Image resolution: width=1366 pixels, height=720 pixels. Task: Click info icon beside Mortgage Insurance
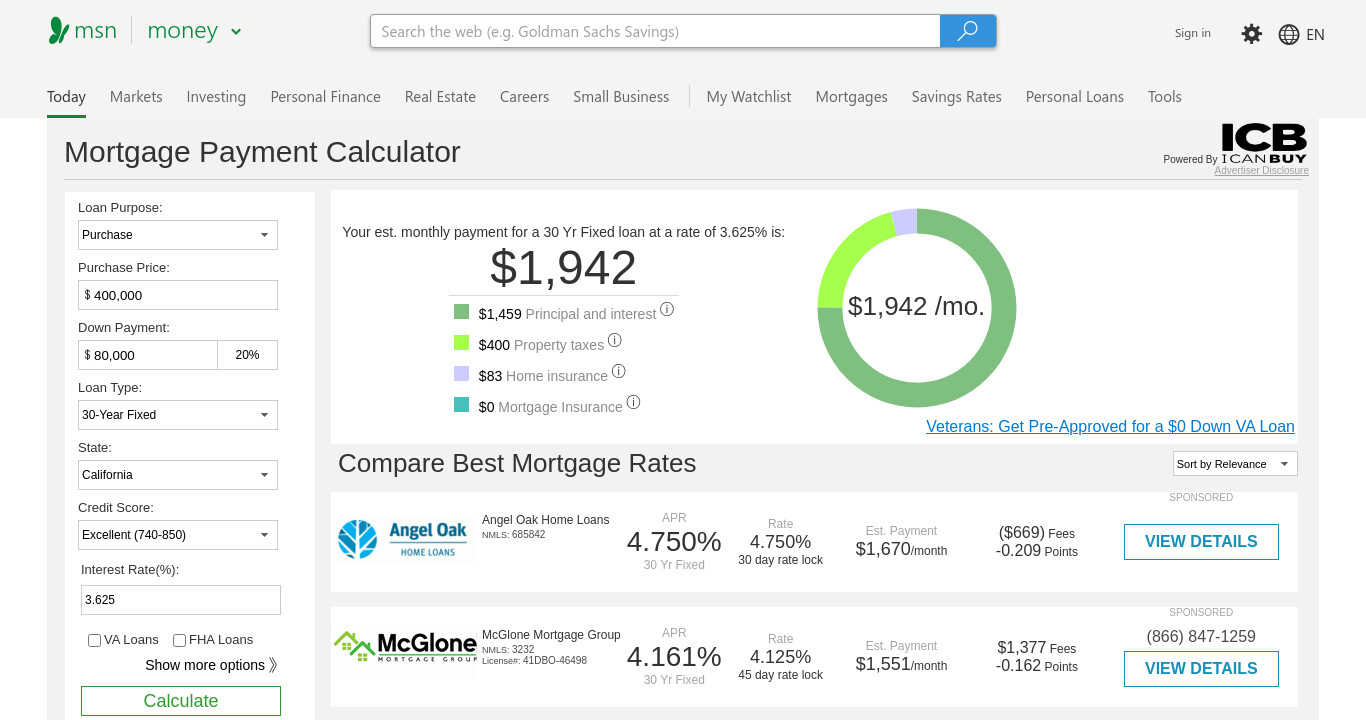click(x=633, y=402)
